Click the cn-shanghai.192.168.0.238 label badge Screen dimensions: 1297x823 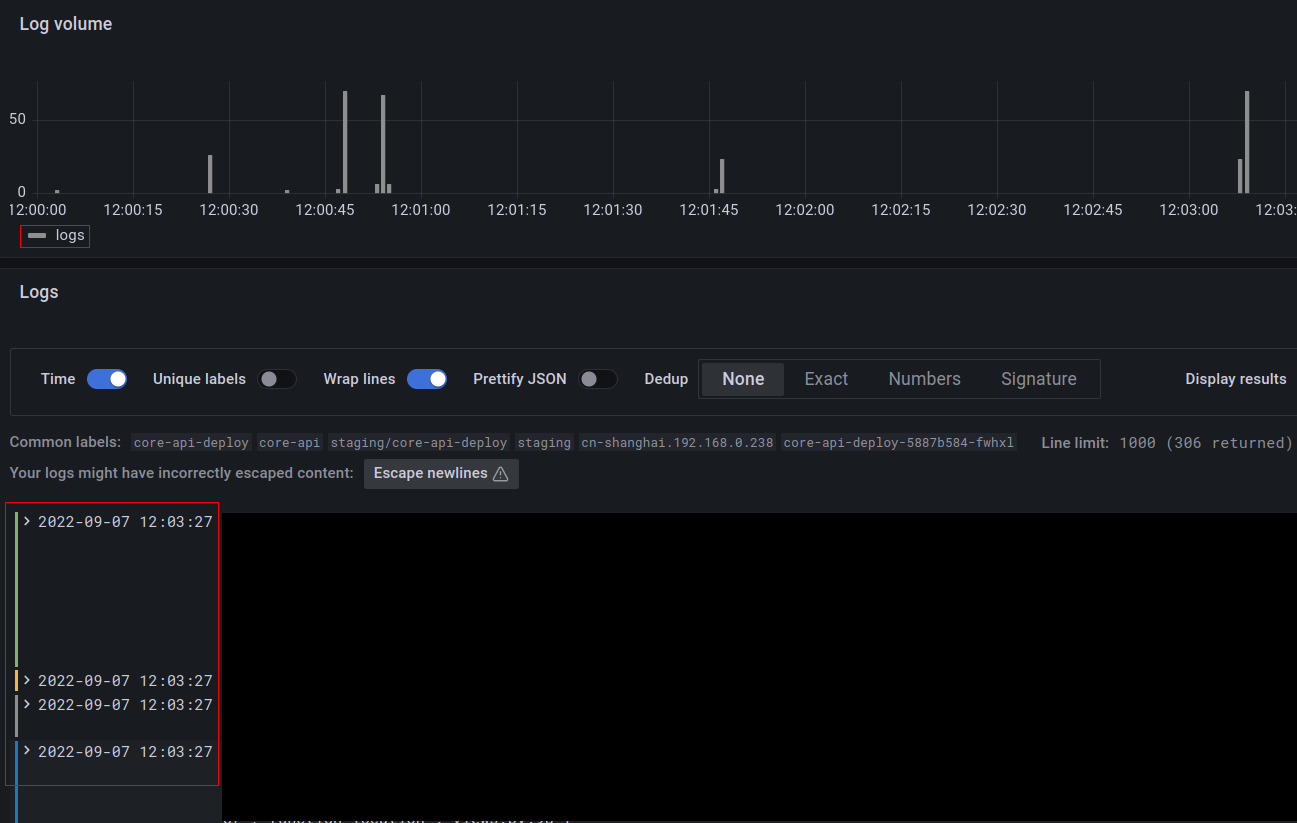point(677,442)
